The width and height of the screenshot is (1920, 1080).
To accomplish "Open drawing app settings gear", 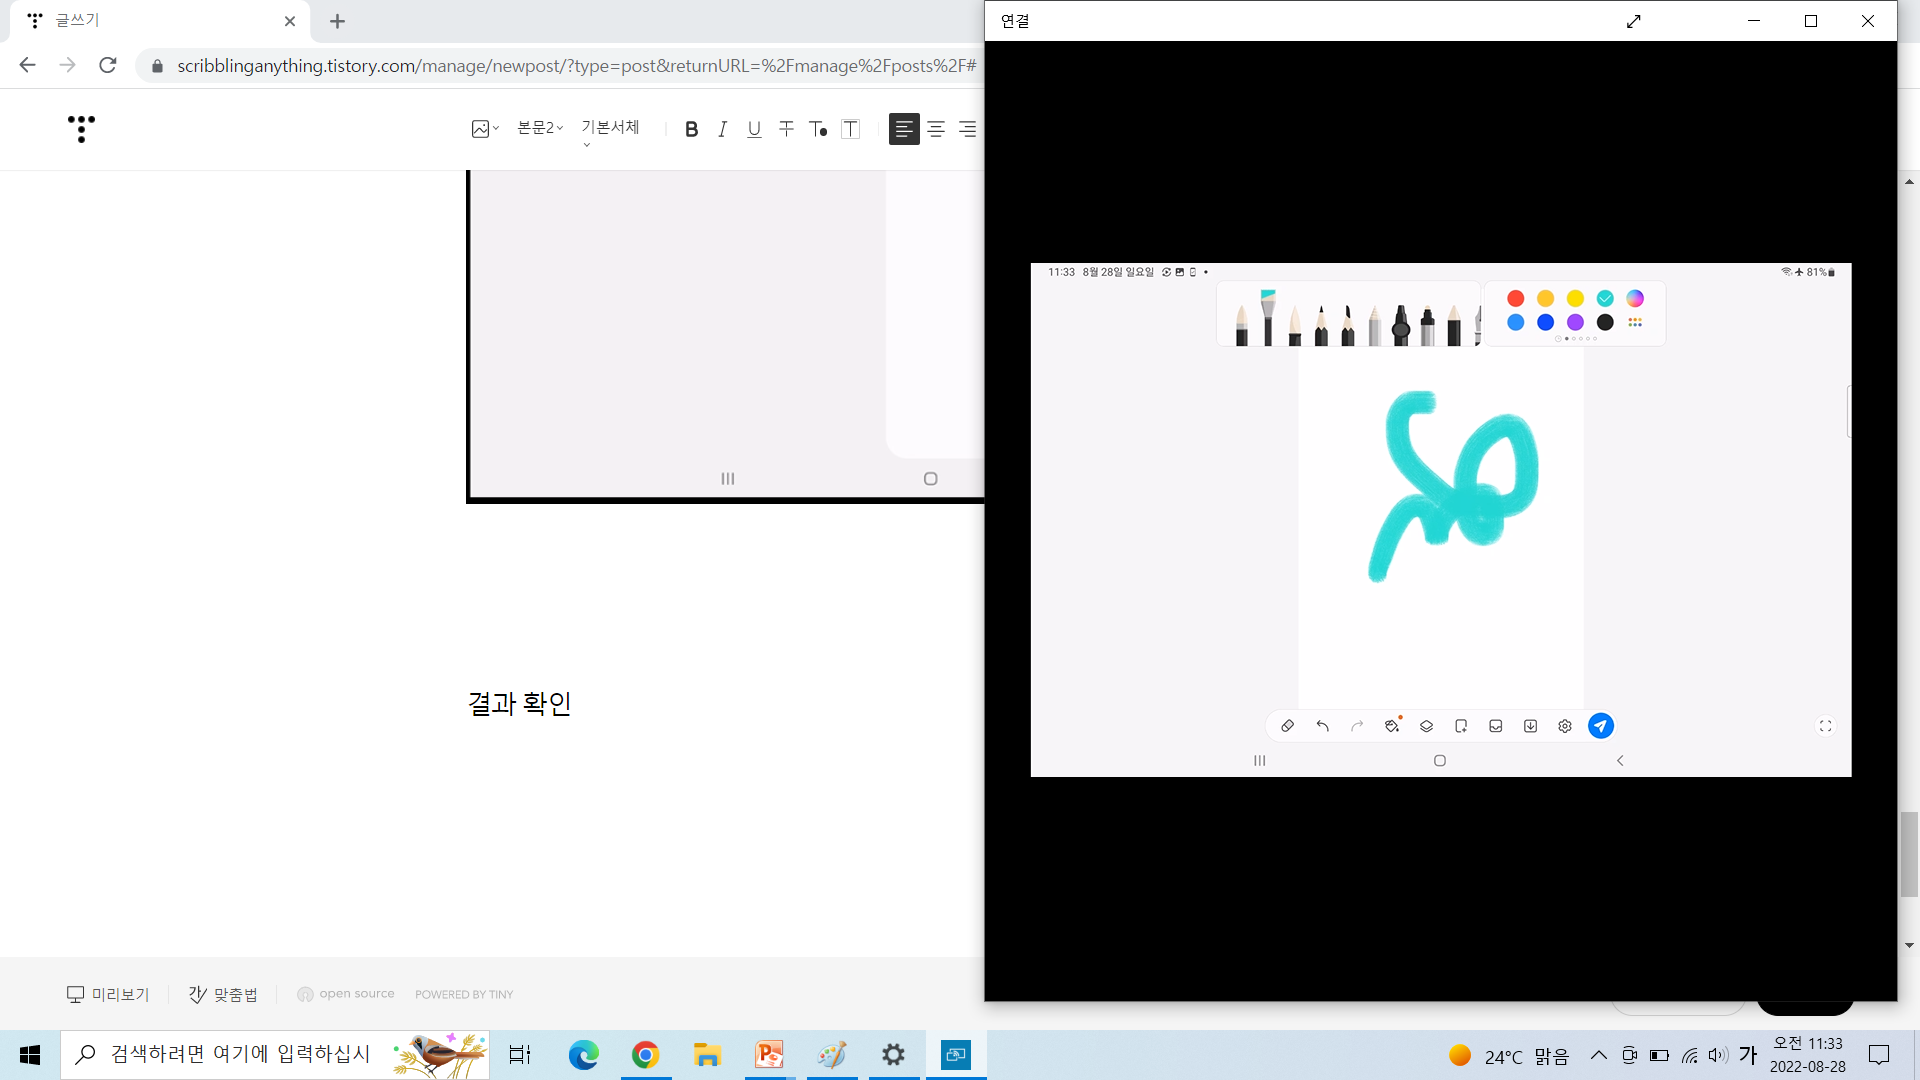I will 1565,726.
